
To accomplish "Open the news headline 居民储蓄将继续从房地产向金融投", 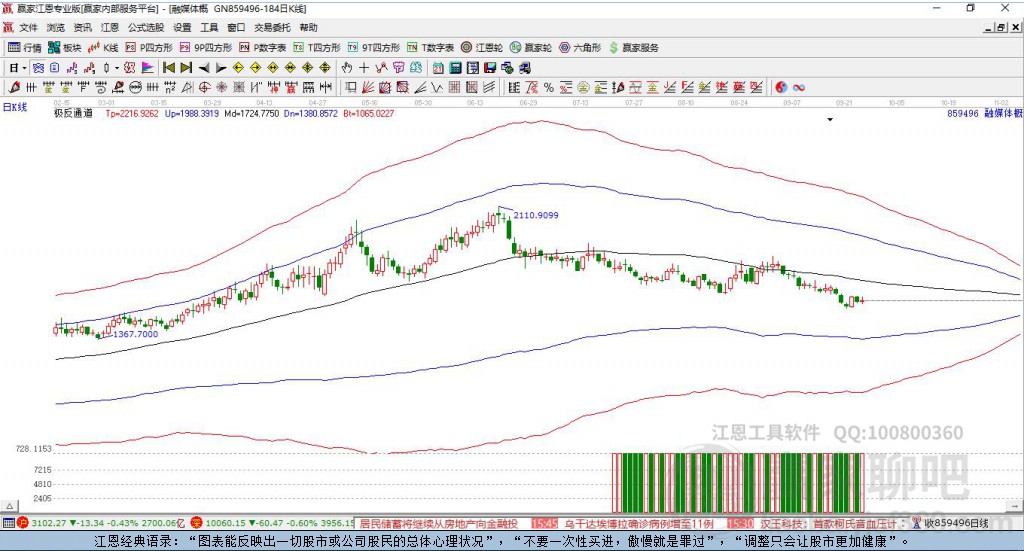I will 438,524.
